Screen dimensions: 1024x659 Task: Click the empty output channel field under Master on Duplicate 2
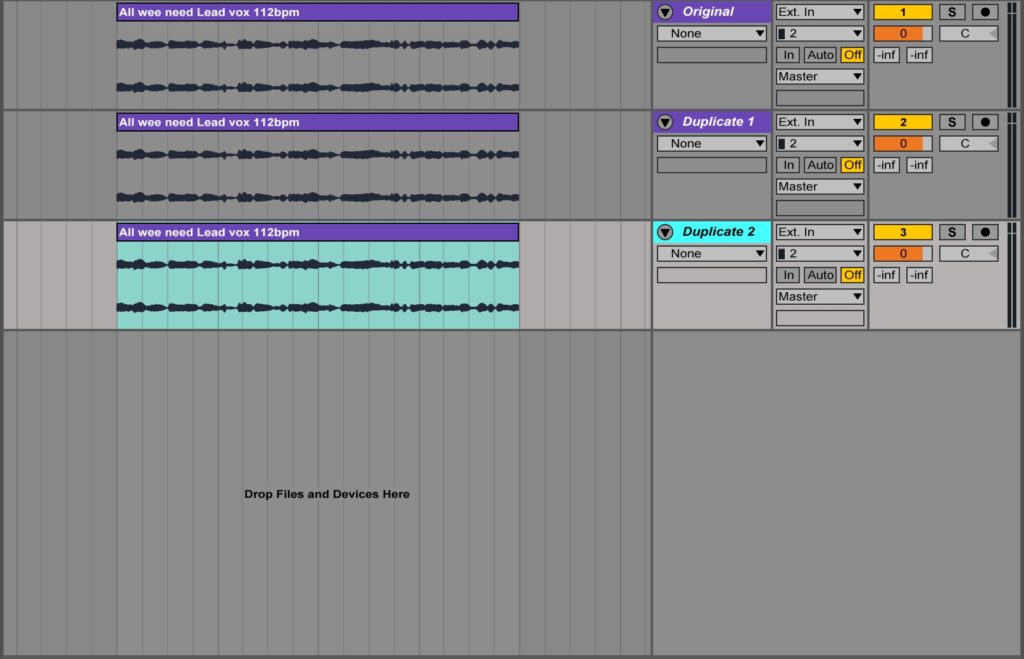[x=820, y=318]
